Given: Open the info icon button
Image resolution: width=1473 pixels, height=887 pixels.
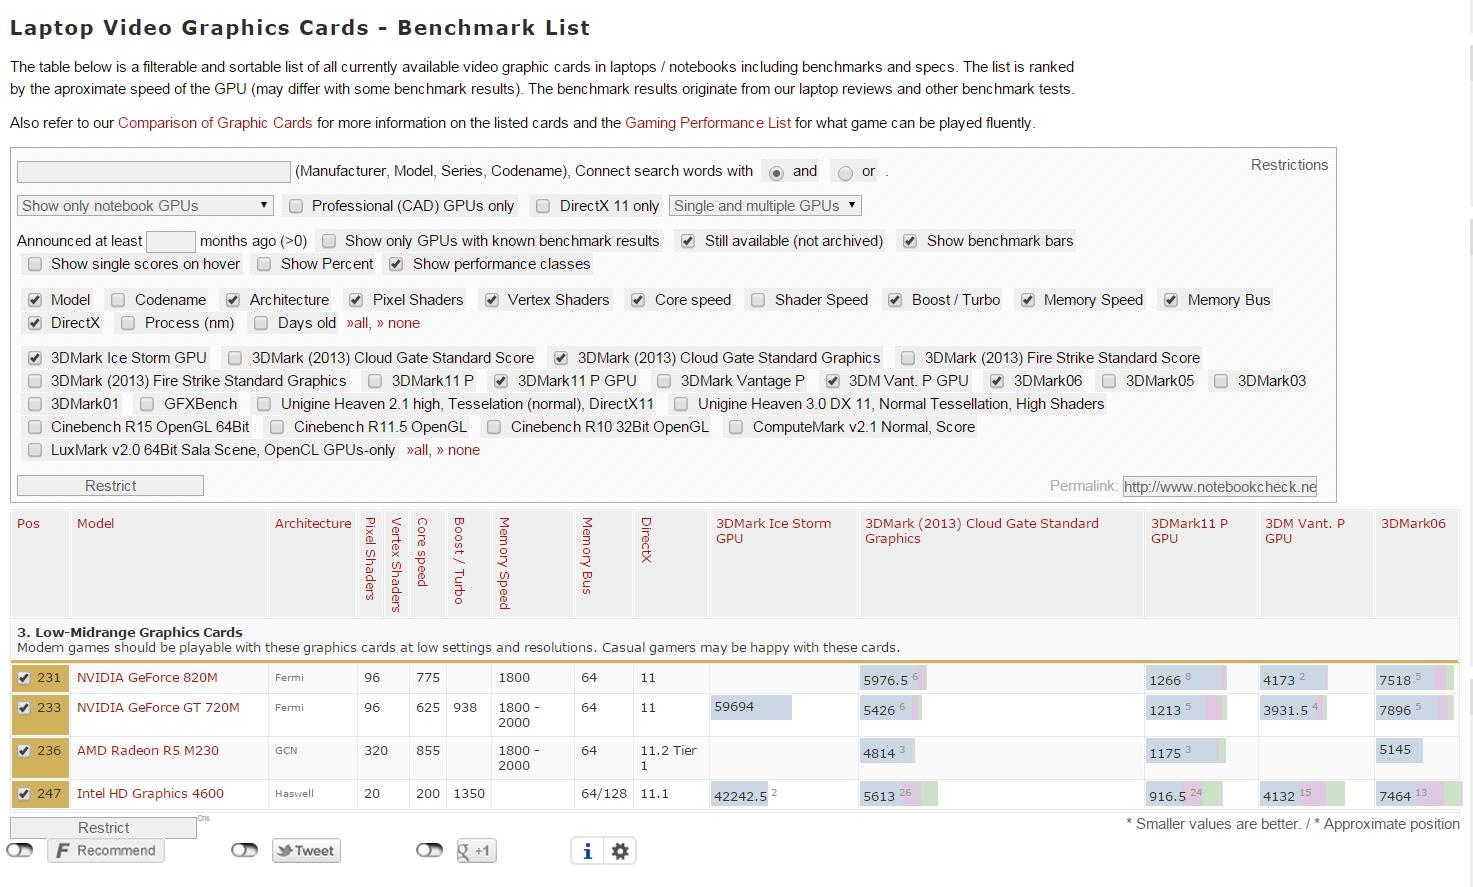Looking at the screenshot, I should pyautogui.click(x=587, y=851).
